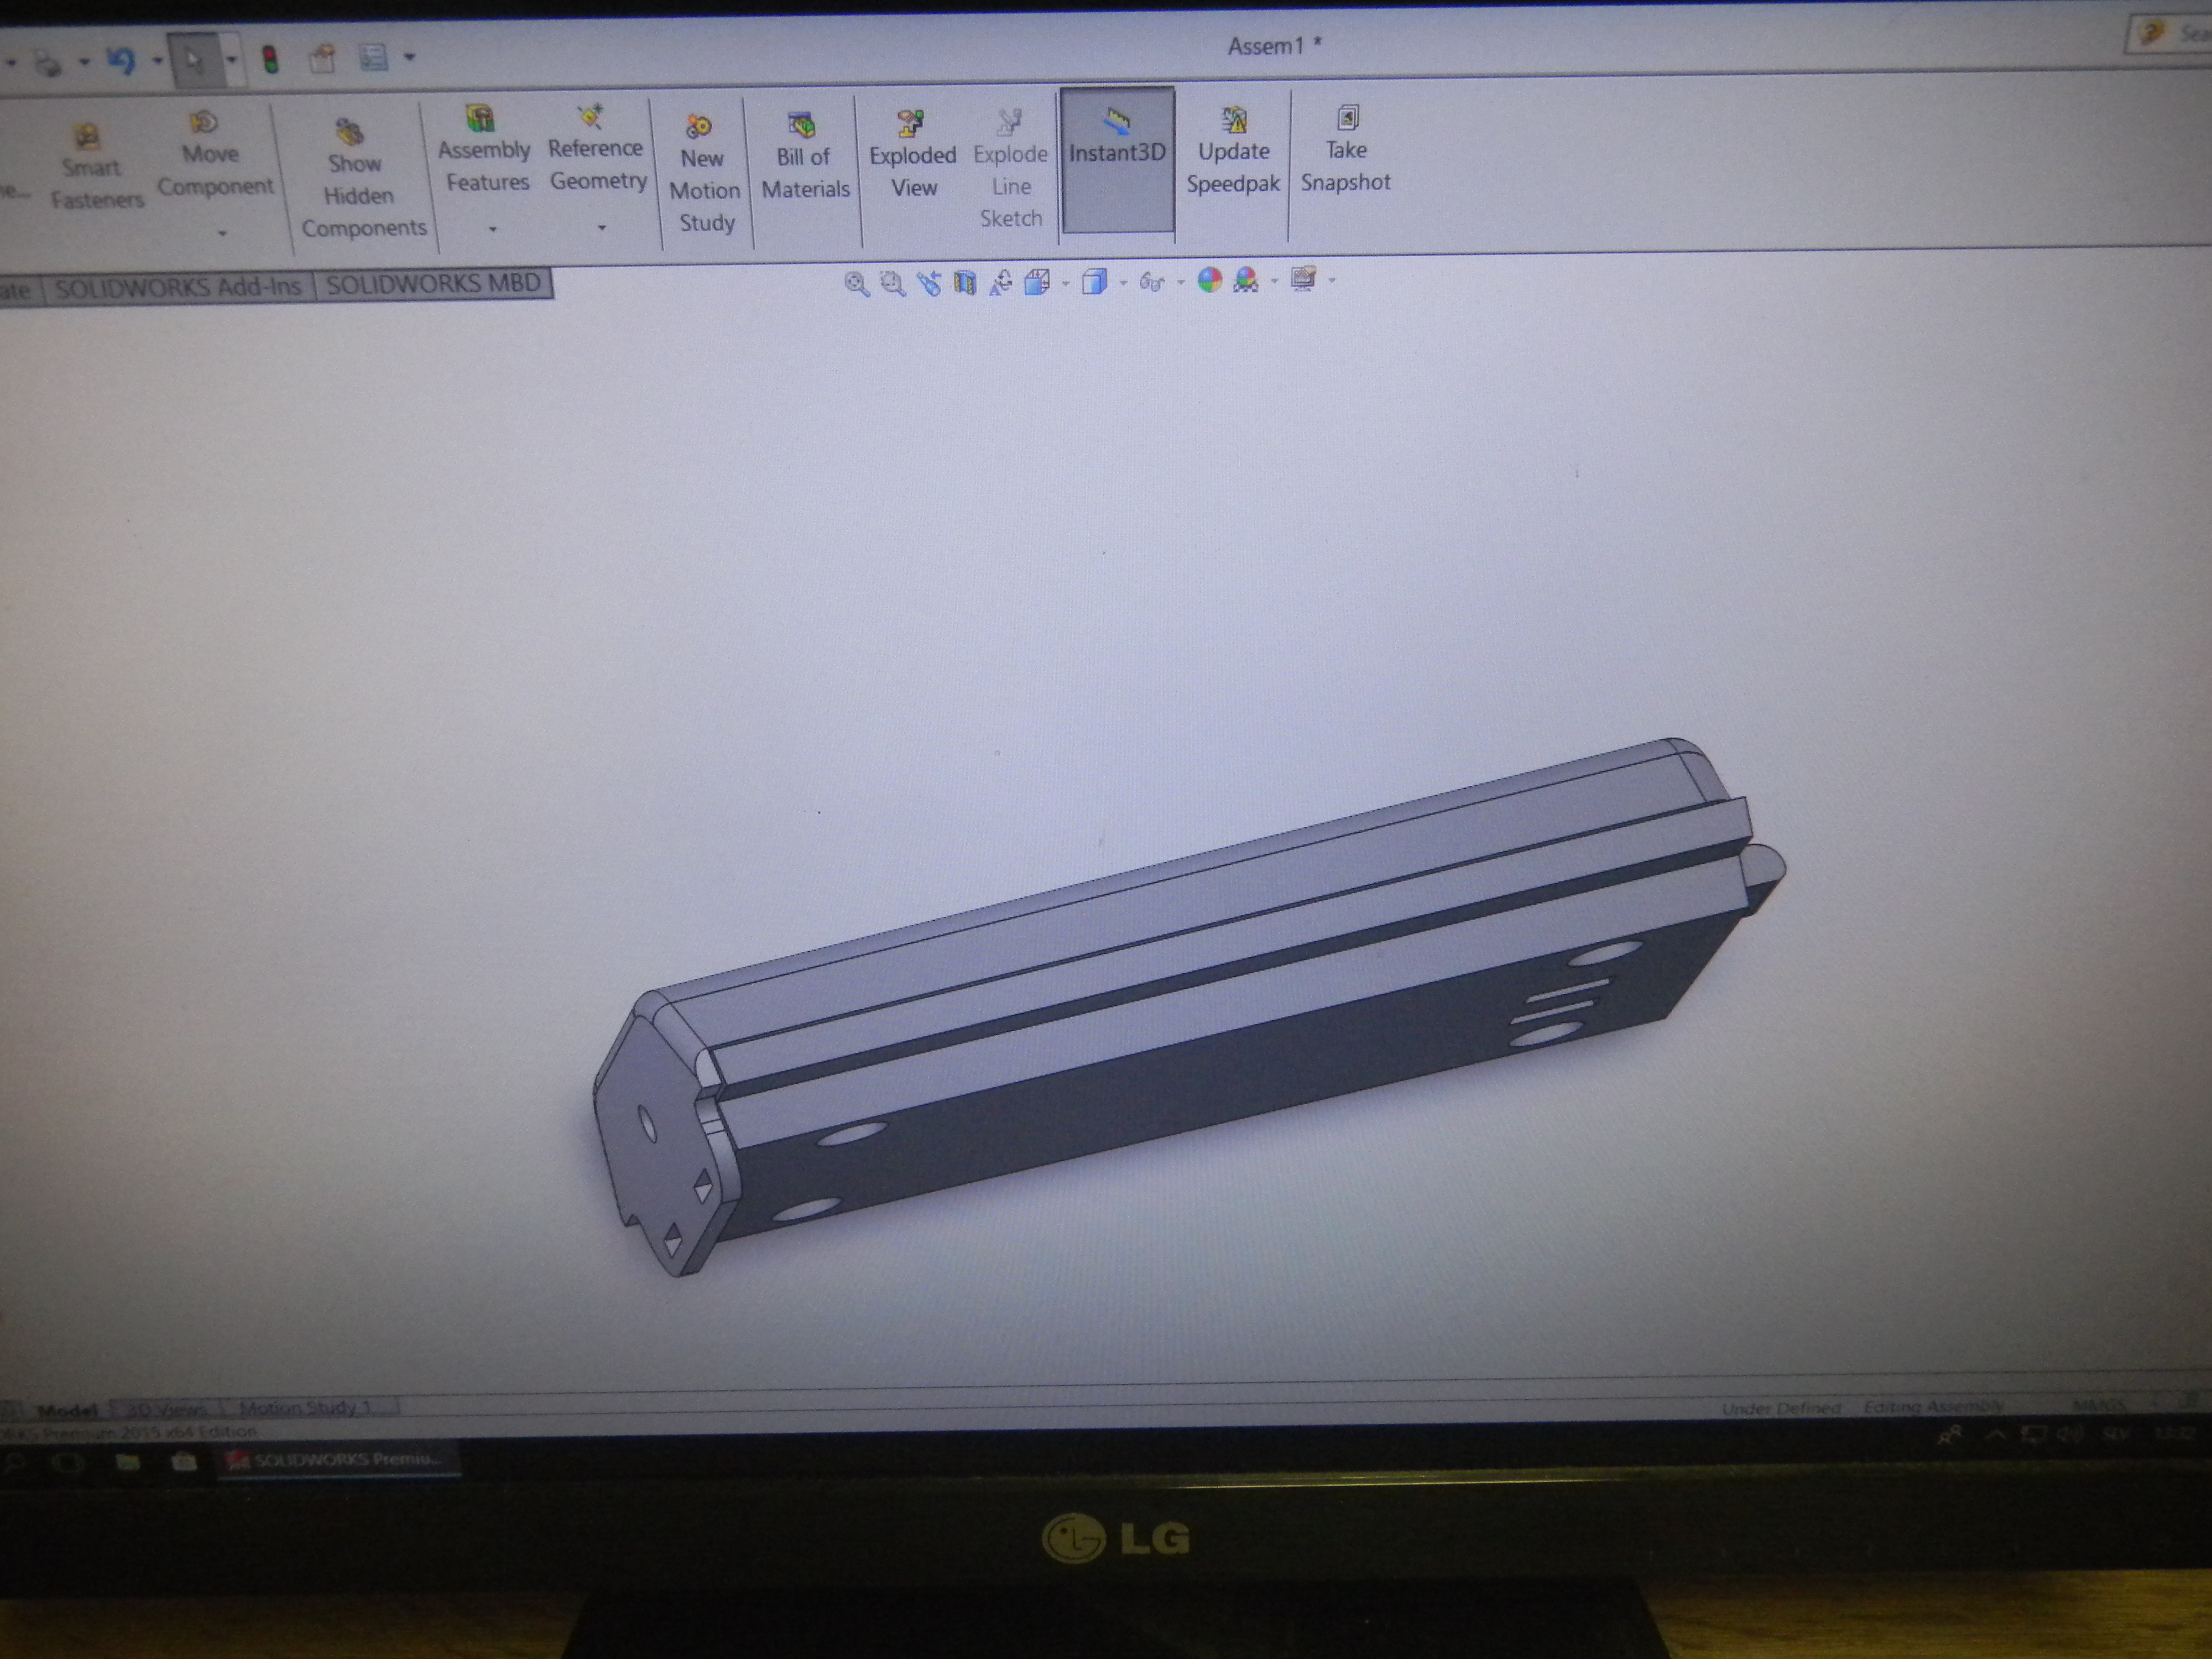The height and width of the screenshot is (1659, 2212).
Task: Click the Editing Assembly status text
Action: [1933, 1407]
